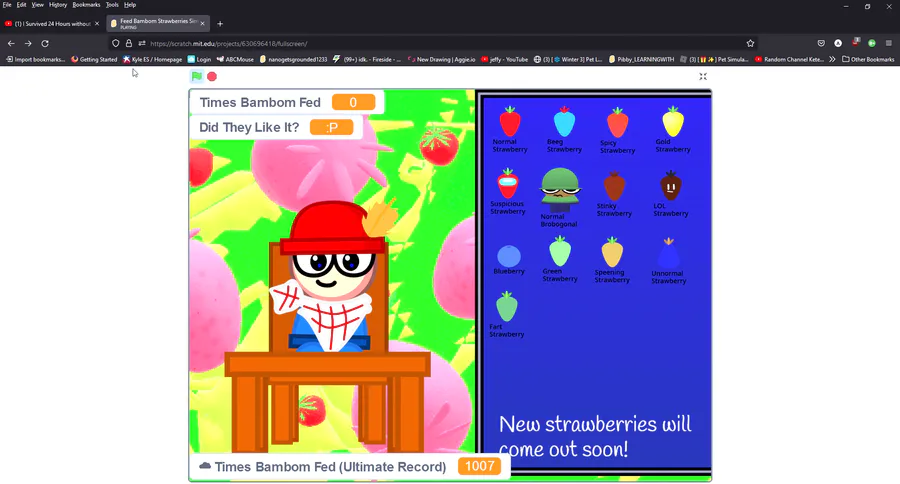Open the Kyle ES Homepage bookmark
This screenshot has width=900, height=484.
[152, 59]
